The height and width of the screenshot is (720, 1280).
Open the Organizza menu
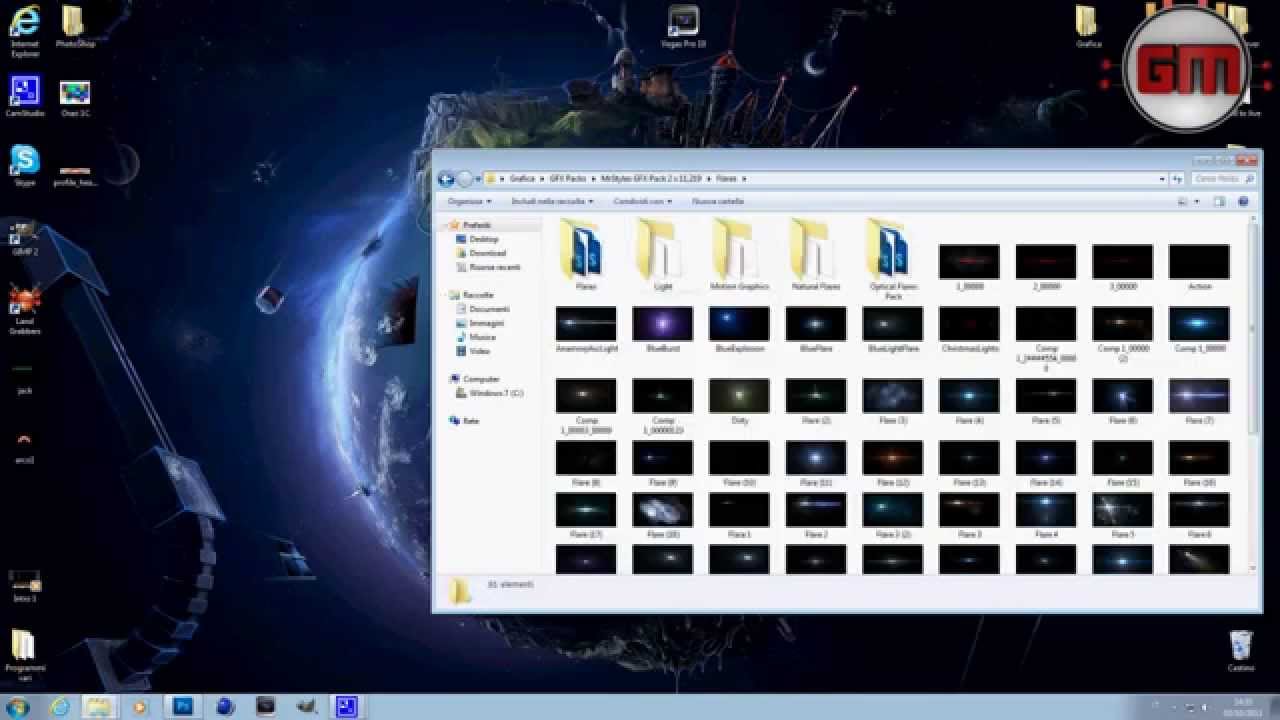[x=469, y=201]
